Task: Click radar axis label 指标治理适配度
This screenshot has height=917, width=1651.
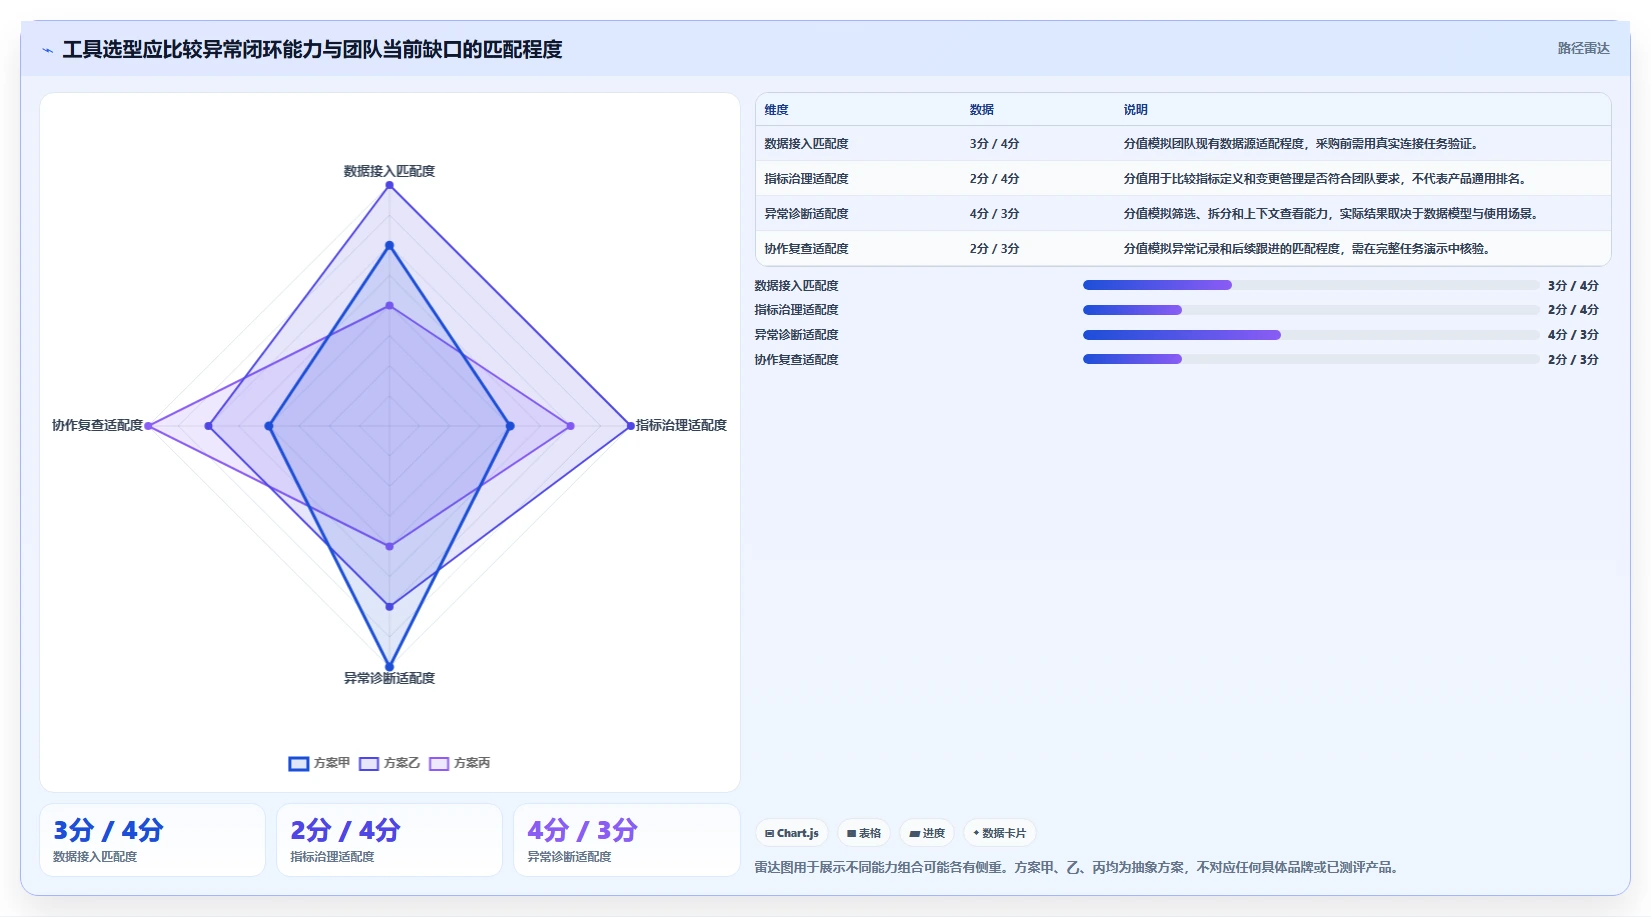Action: [x=682, y=425]
